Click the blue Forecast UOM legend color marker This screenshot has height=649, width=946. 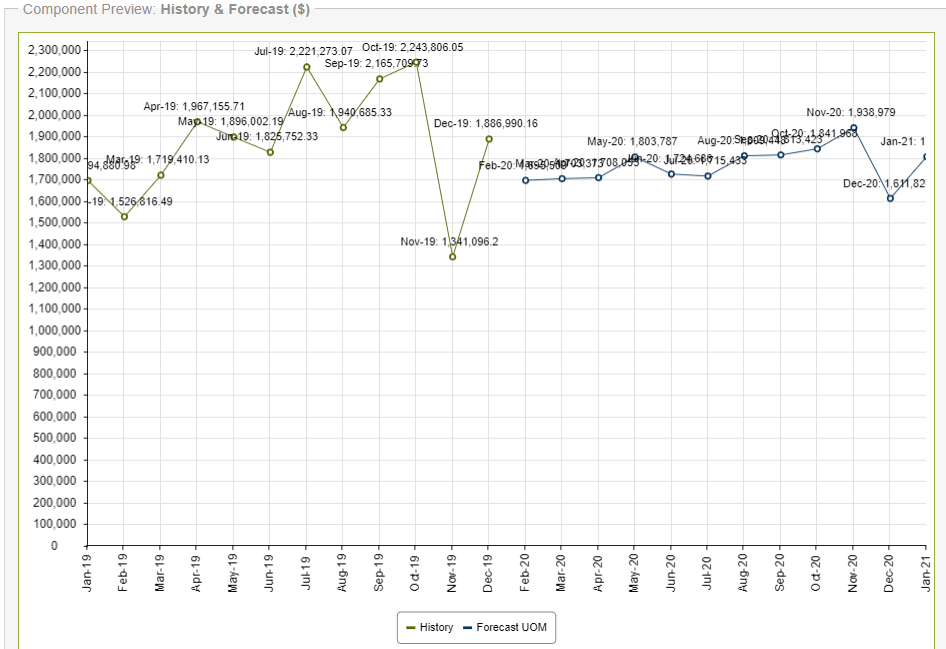tap(468, 628)
